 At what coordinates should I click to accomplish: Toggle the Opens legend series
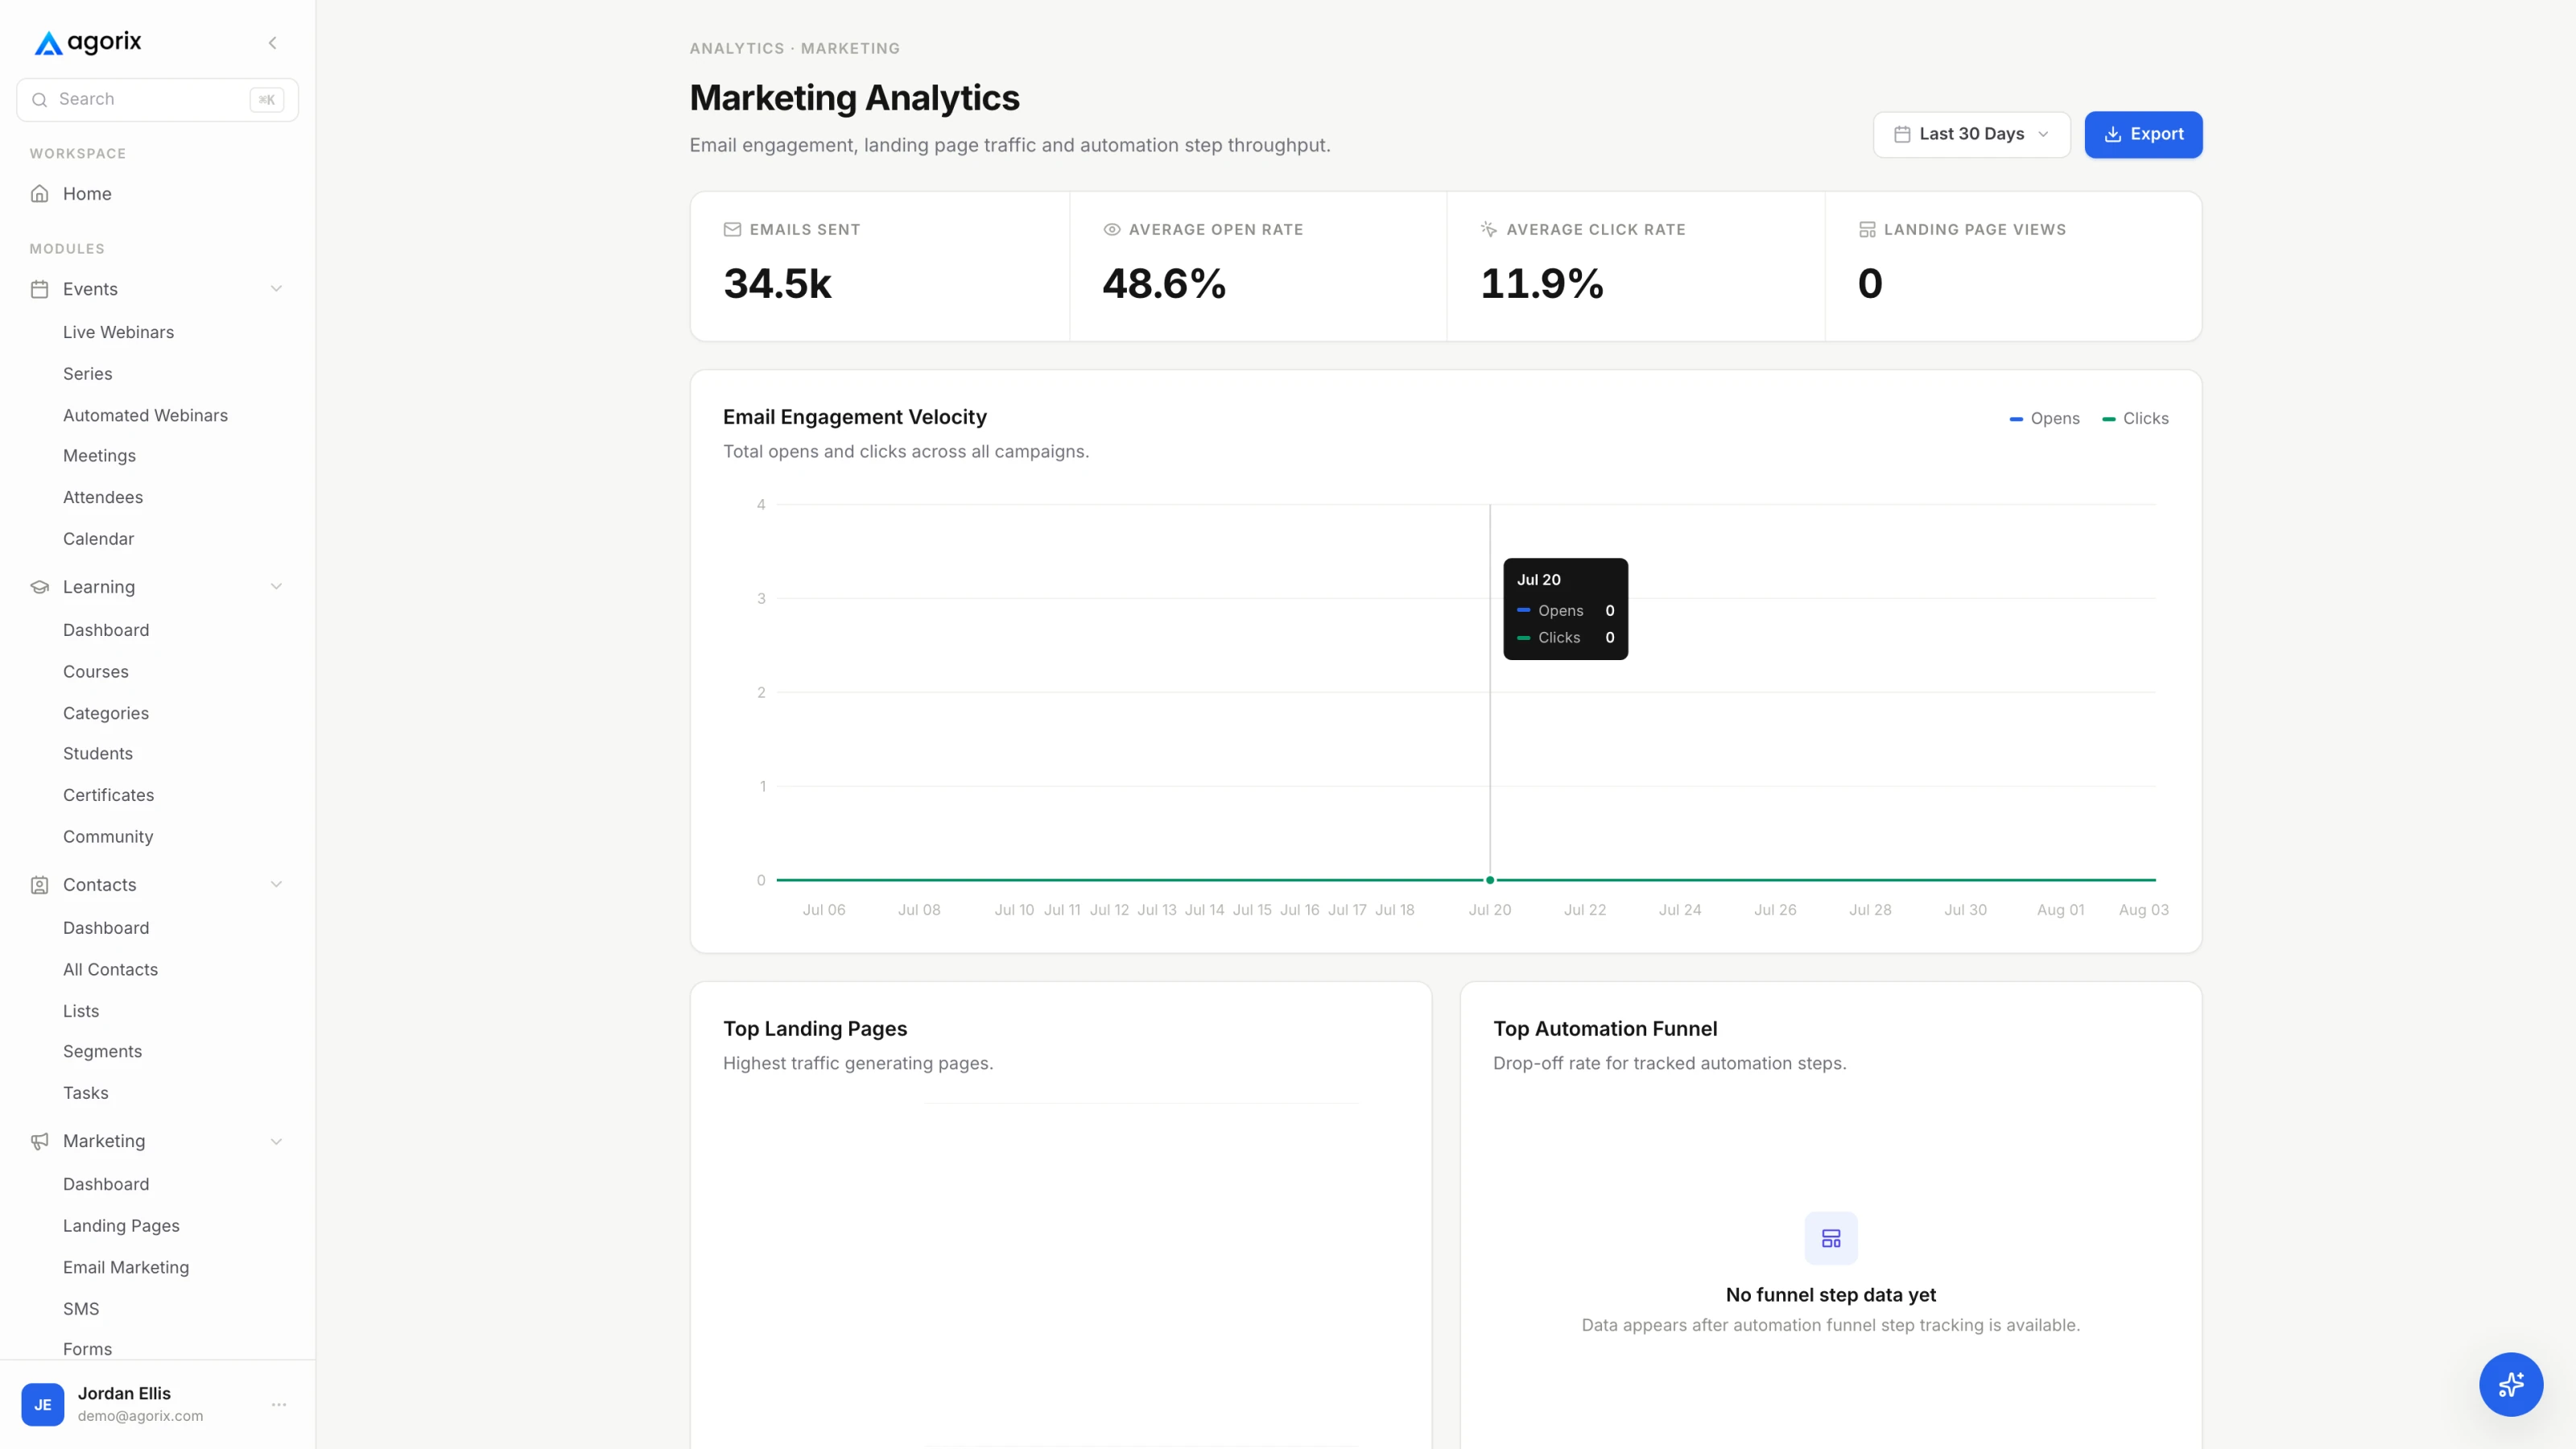coord(2044,419)
